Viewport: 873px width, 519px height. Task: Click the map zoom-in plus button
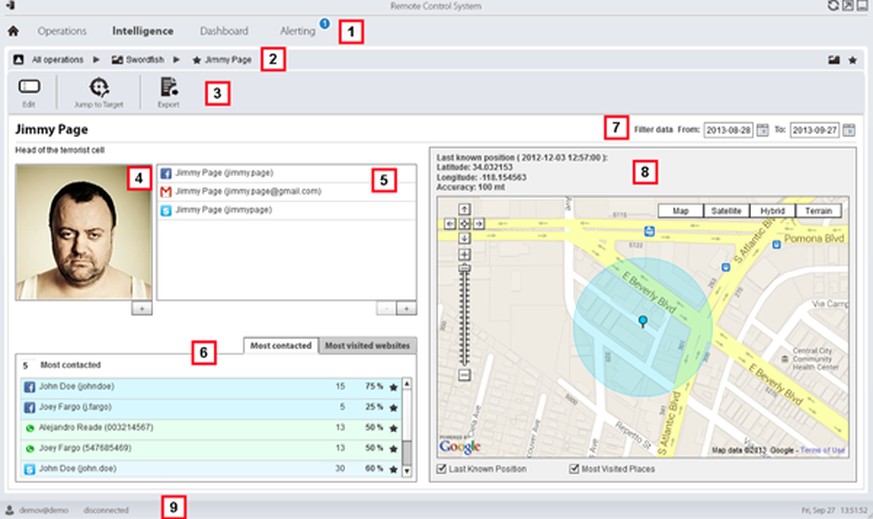(463, 255)
